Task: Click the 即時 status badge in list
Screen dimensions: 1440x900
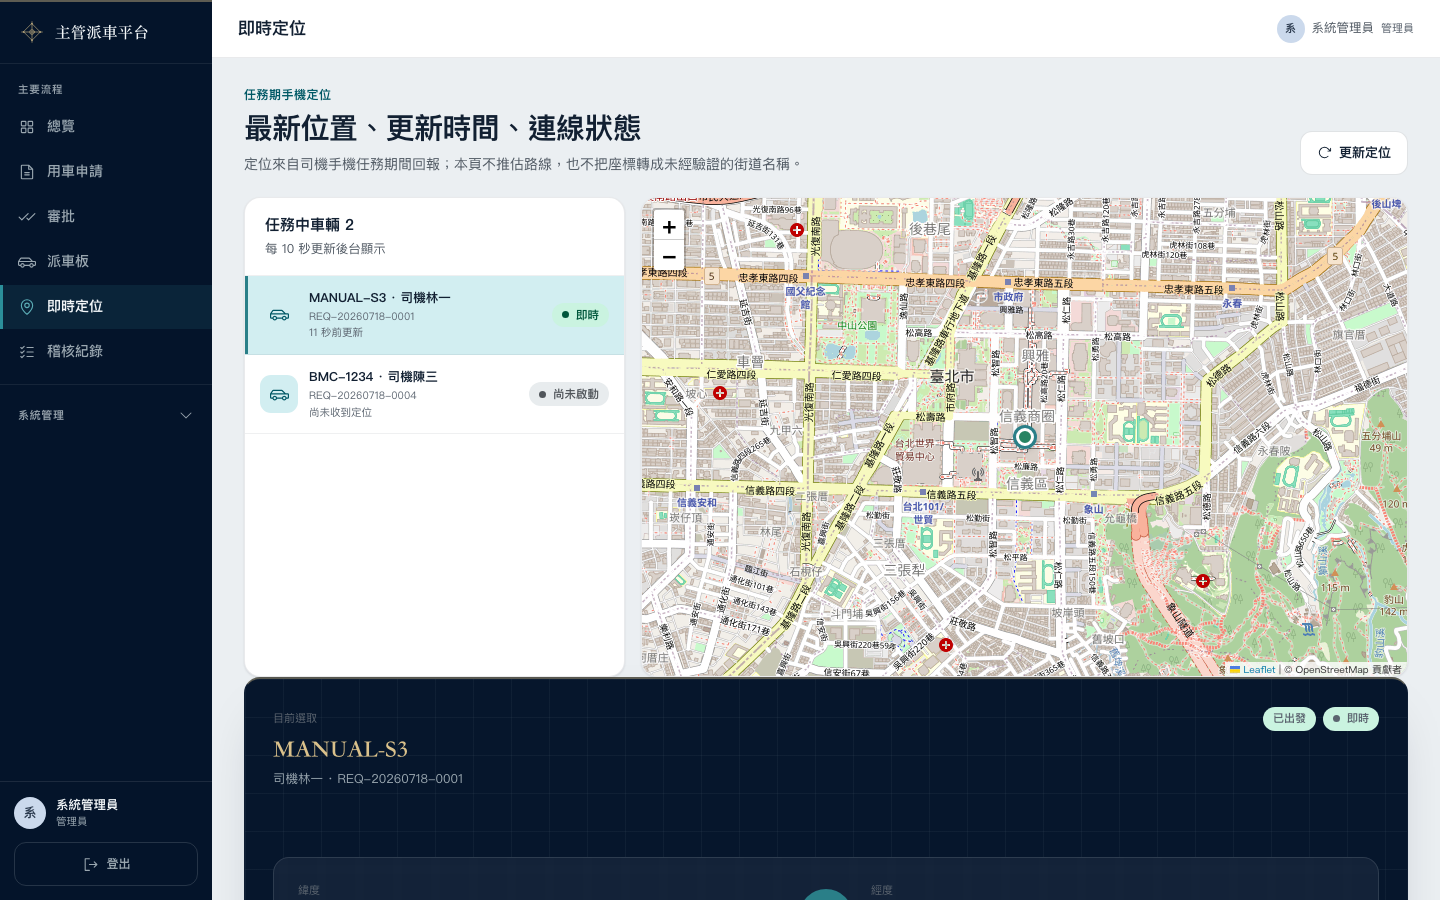Action: click(579, 315)
